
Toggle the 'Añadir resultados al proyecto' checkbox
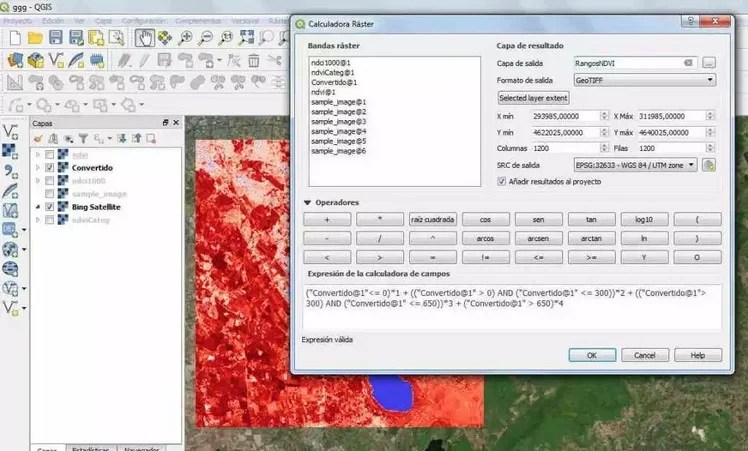tap(501, 181)
